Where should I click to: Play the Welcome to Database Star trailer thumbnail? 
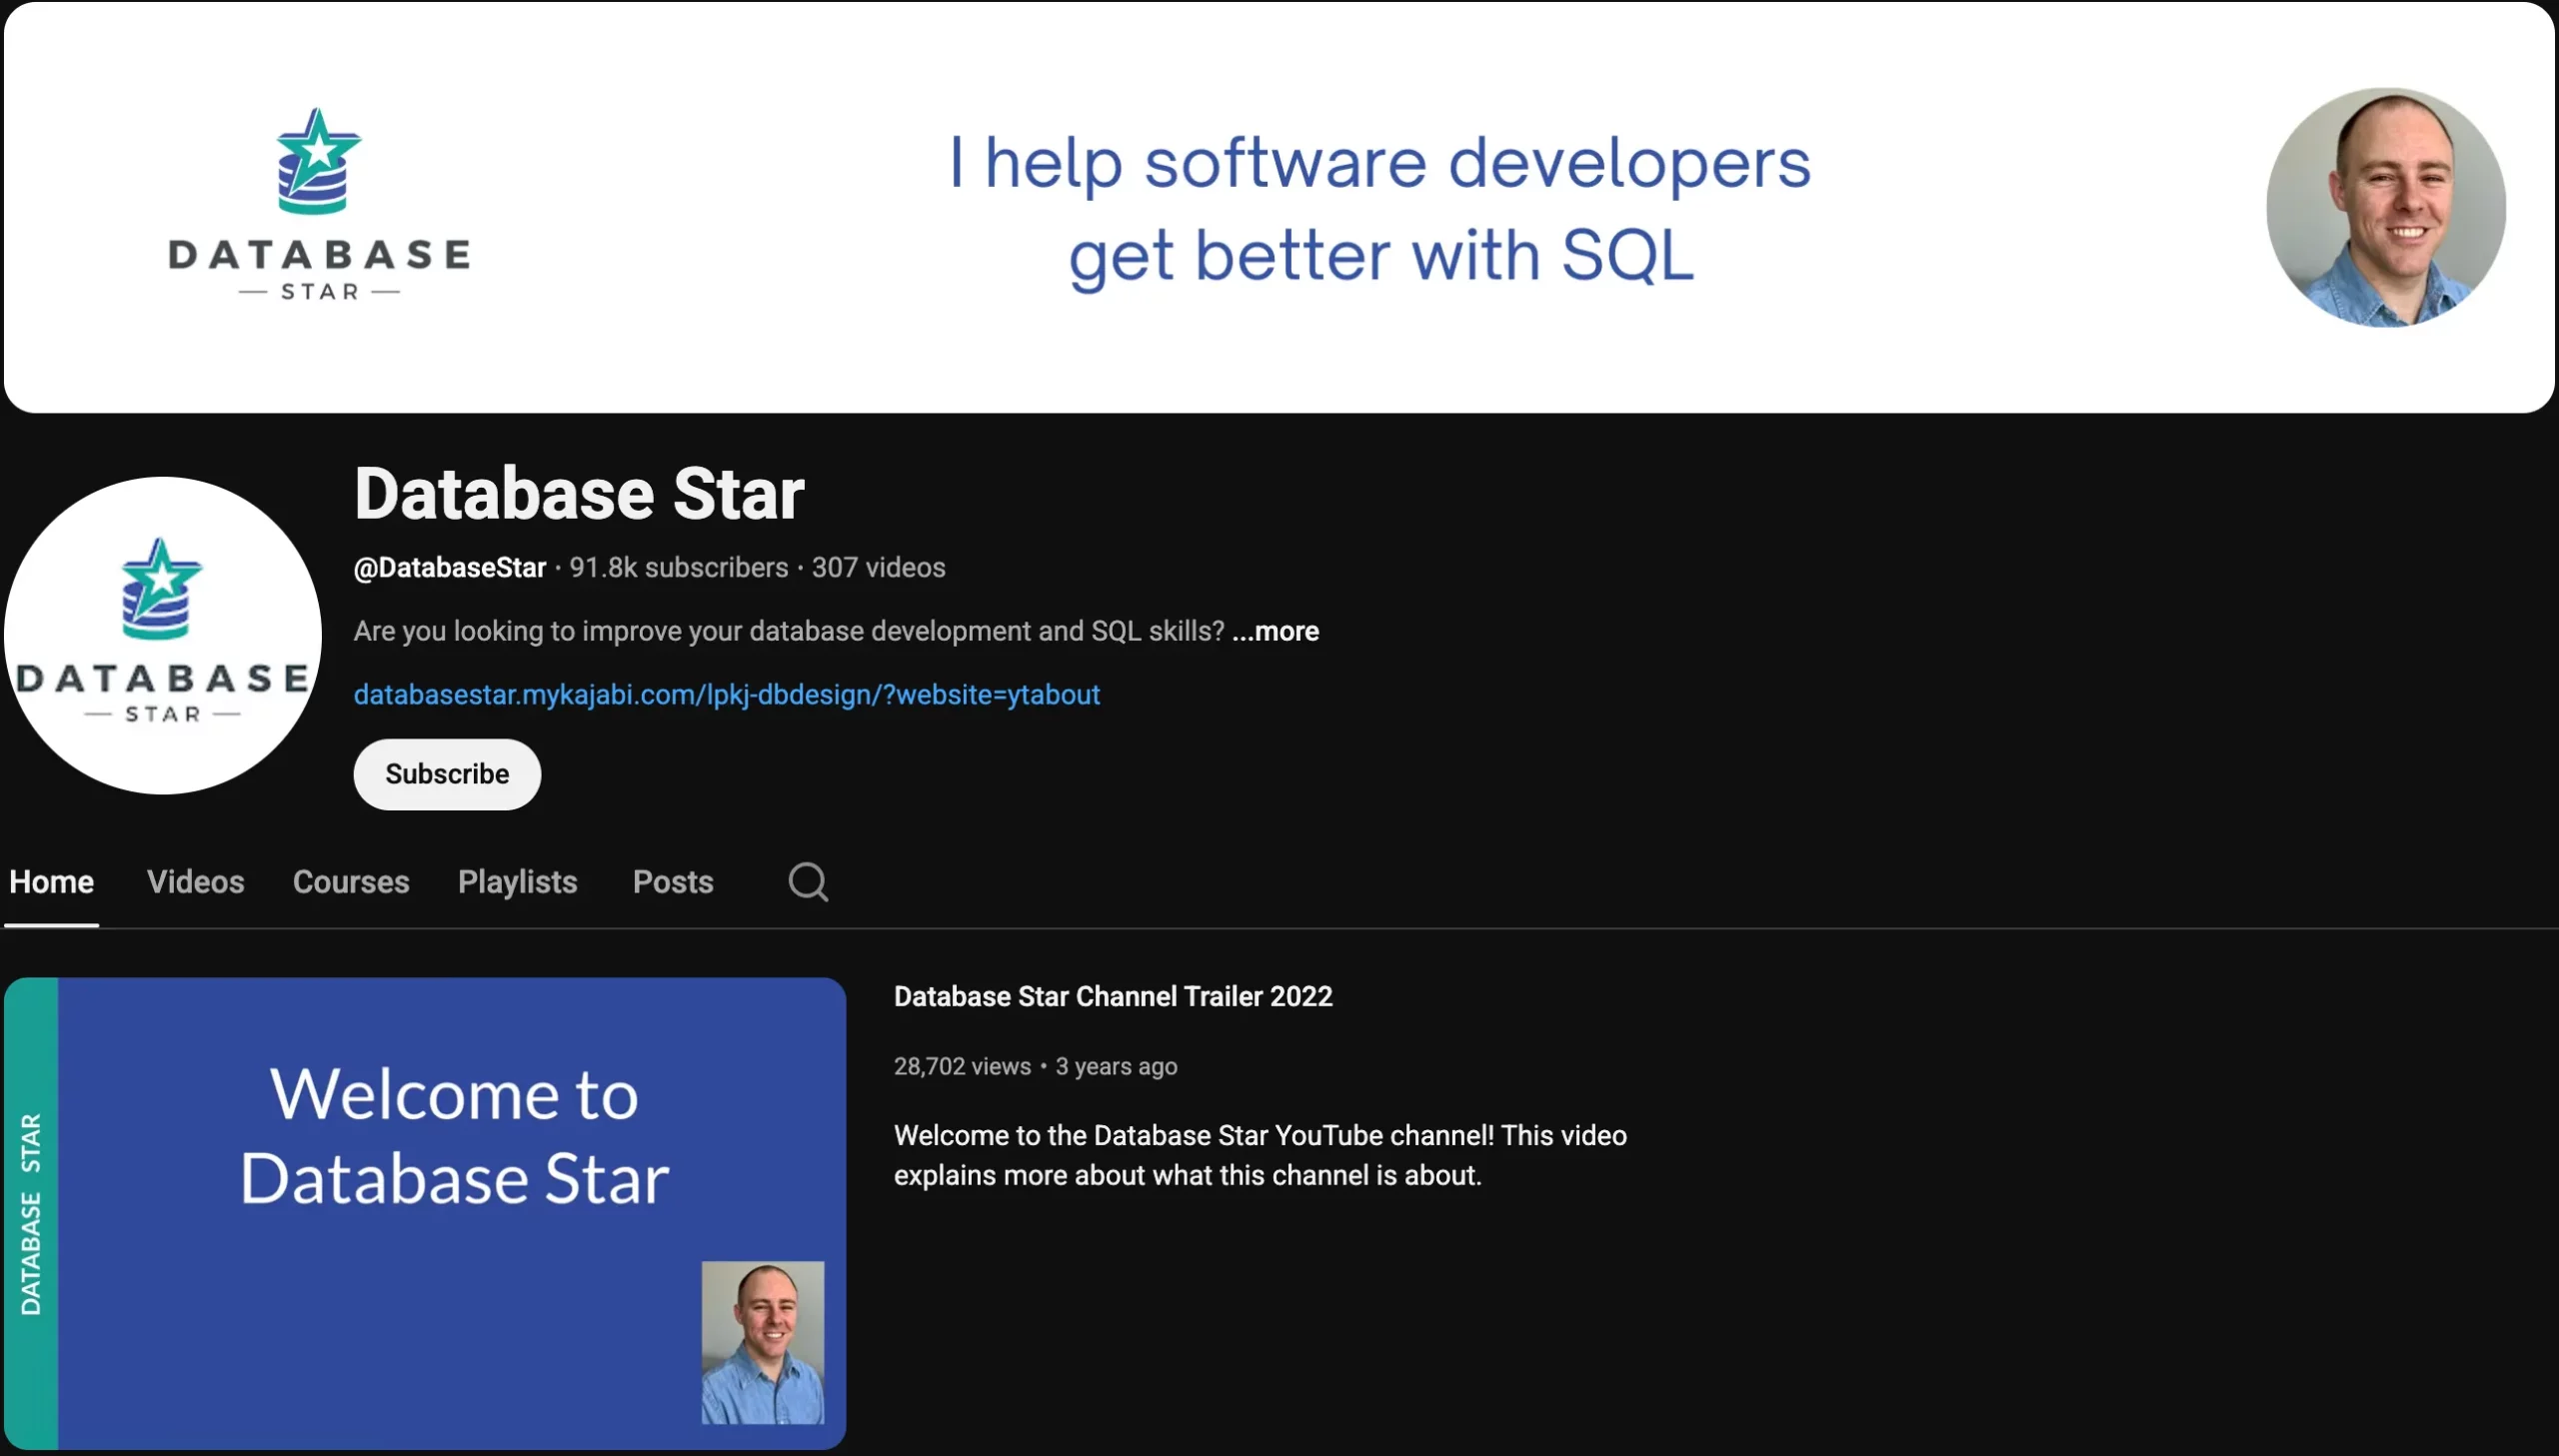click(x=424, y=1214)
